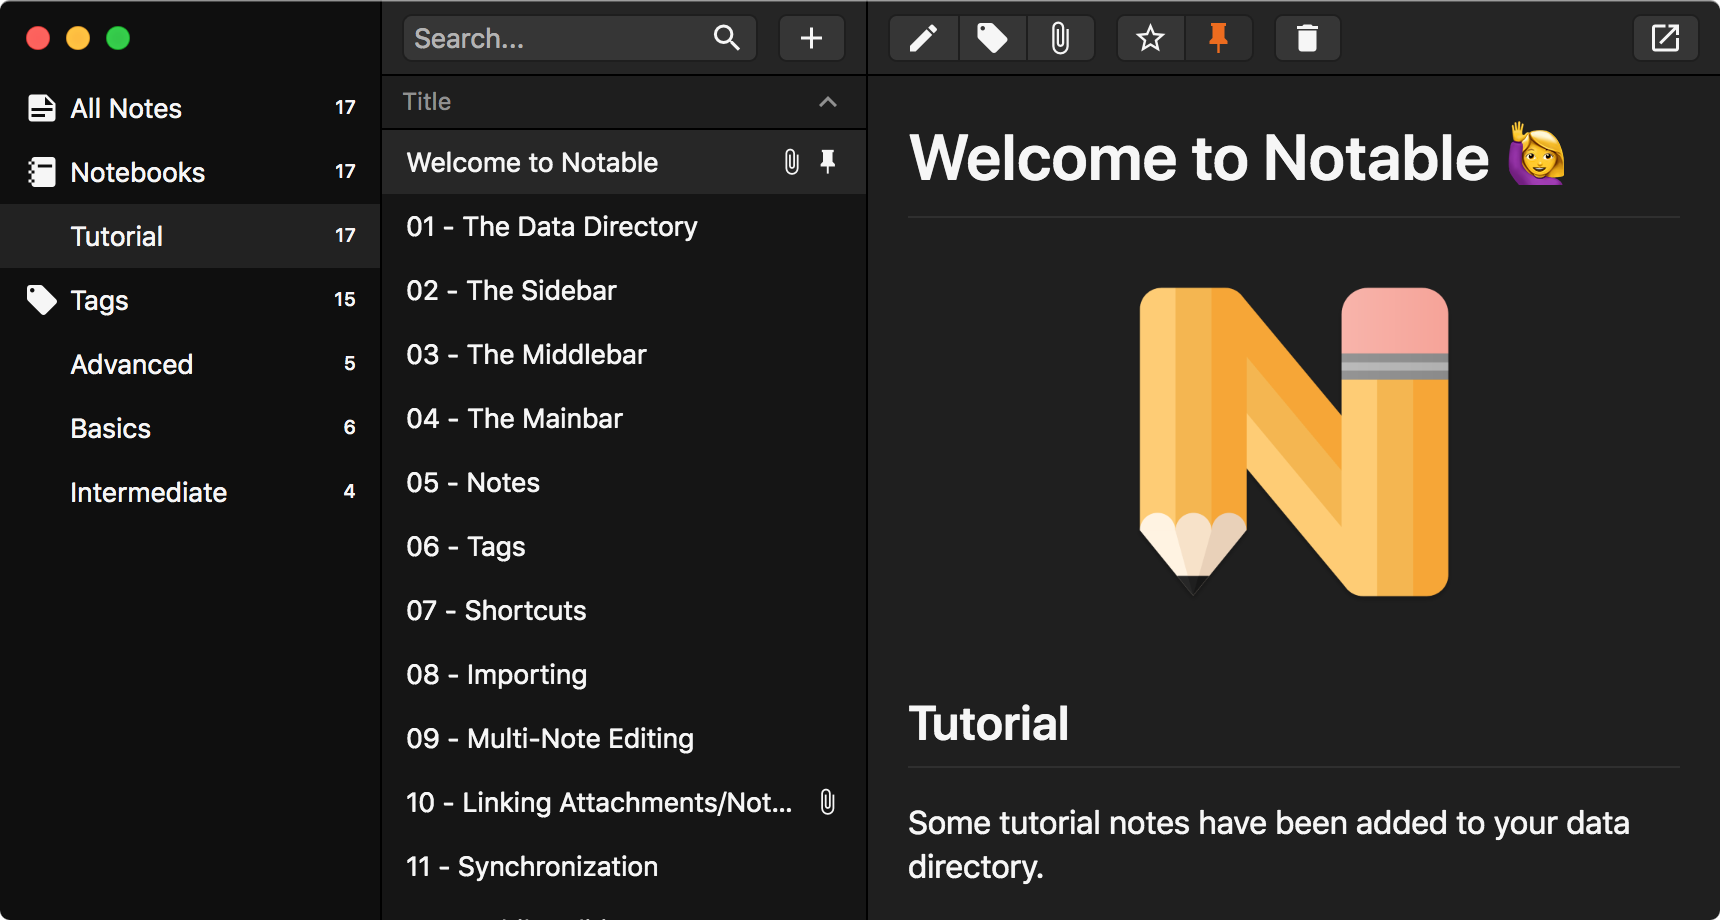Open the Title sort column header
The width and height of the screenshot is (1720, 920).
pyautogui.click(x=624, y=102)
